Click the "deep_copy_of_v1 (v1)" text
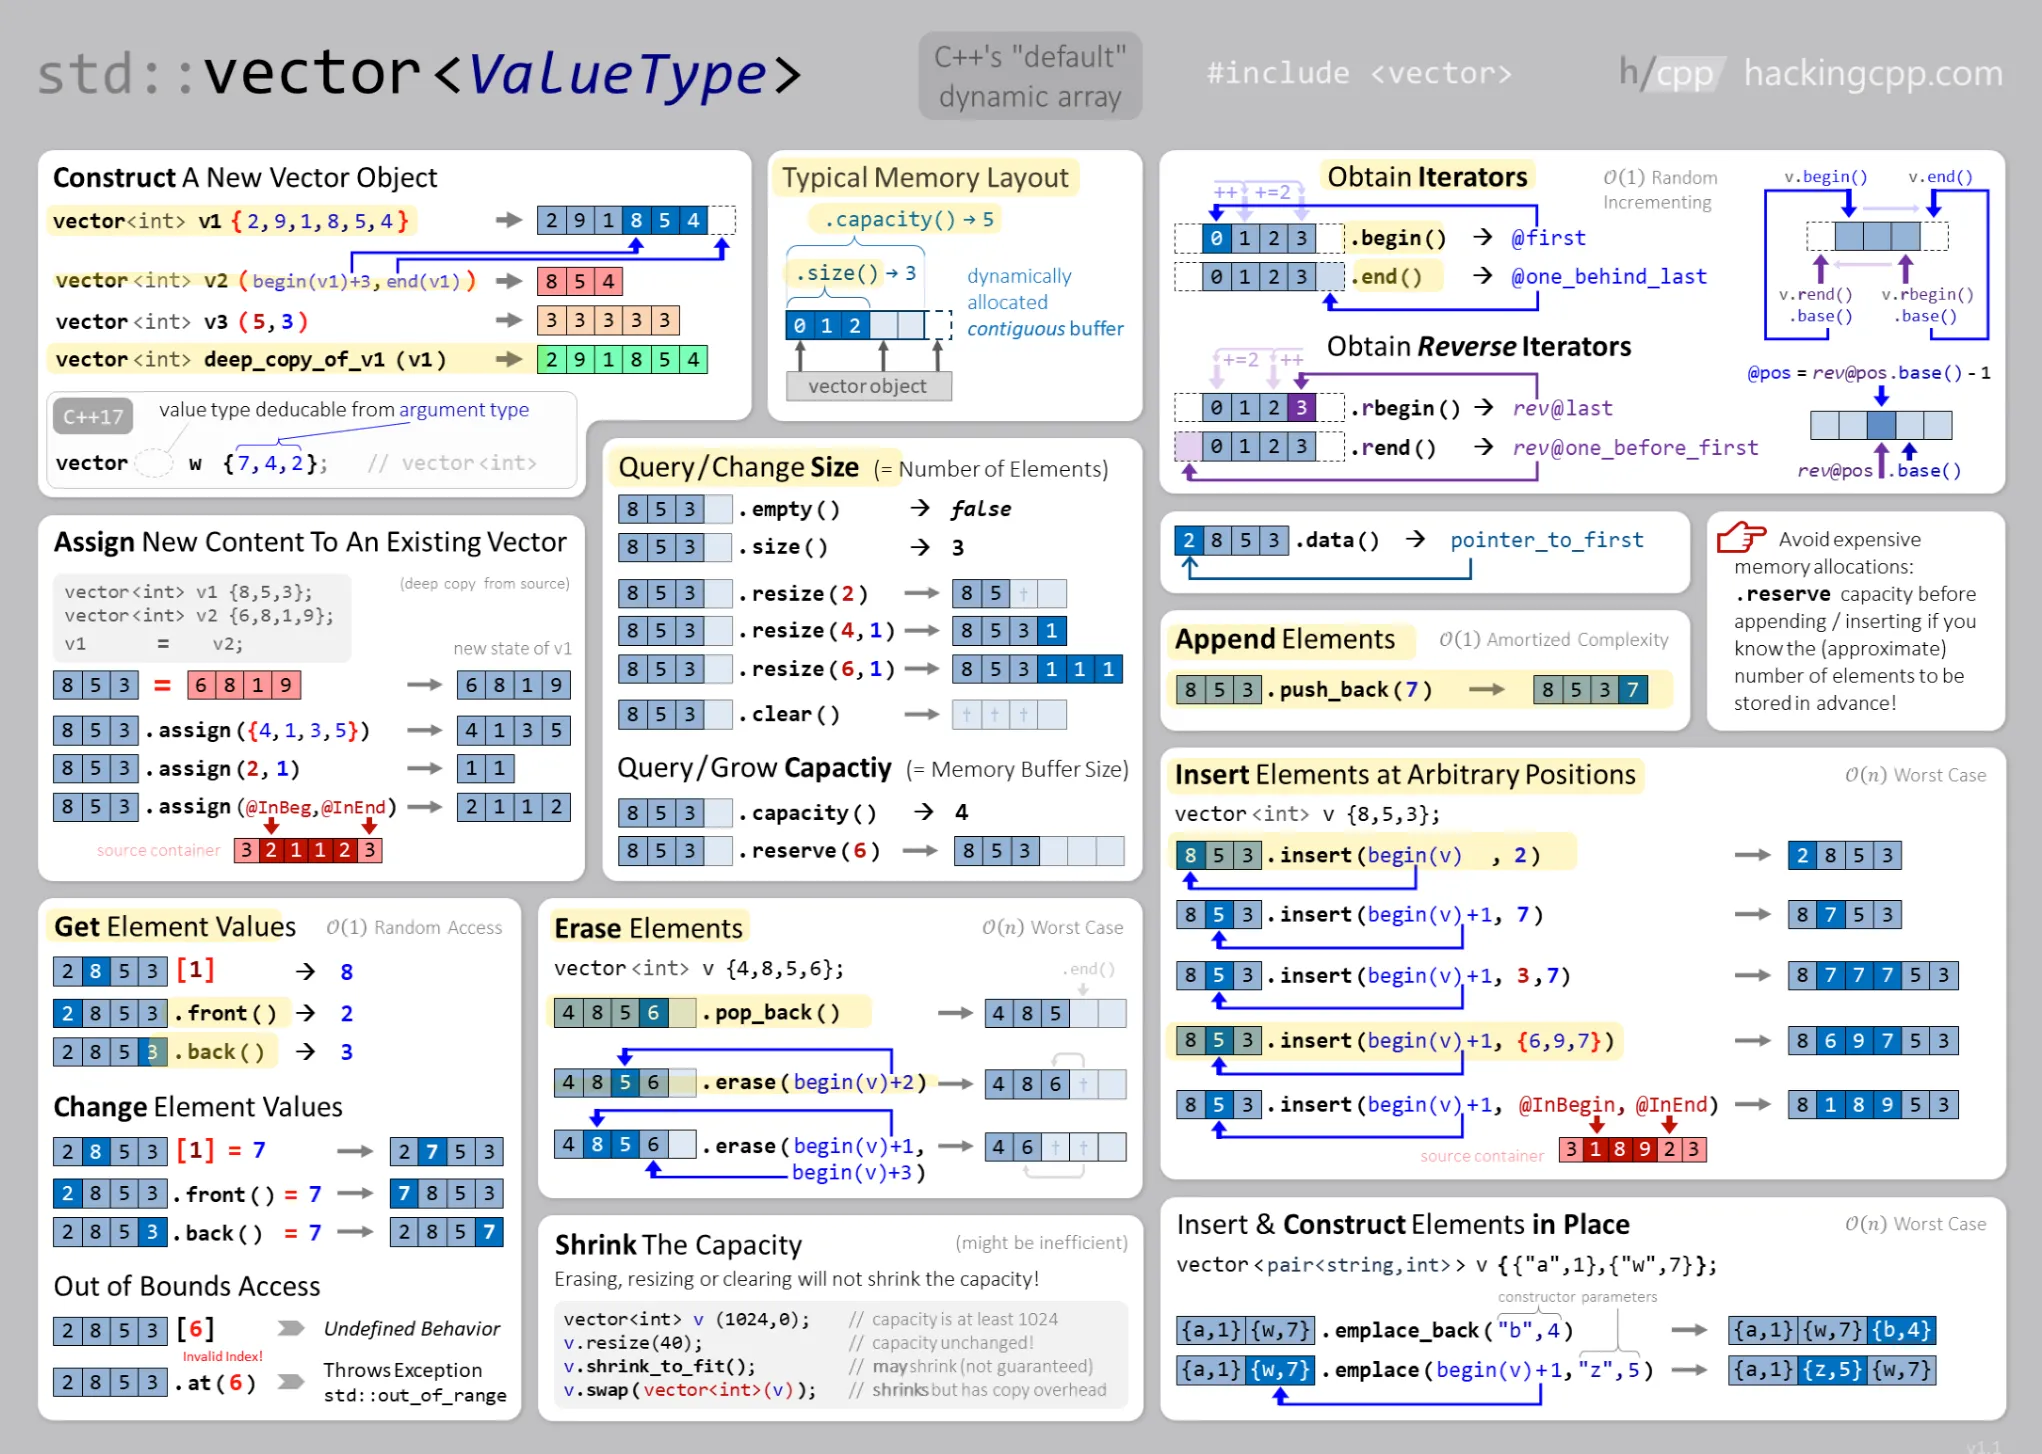This screenshot has width=2042, height=1454. [x=325, y=359]
